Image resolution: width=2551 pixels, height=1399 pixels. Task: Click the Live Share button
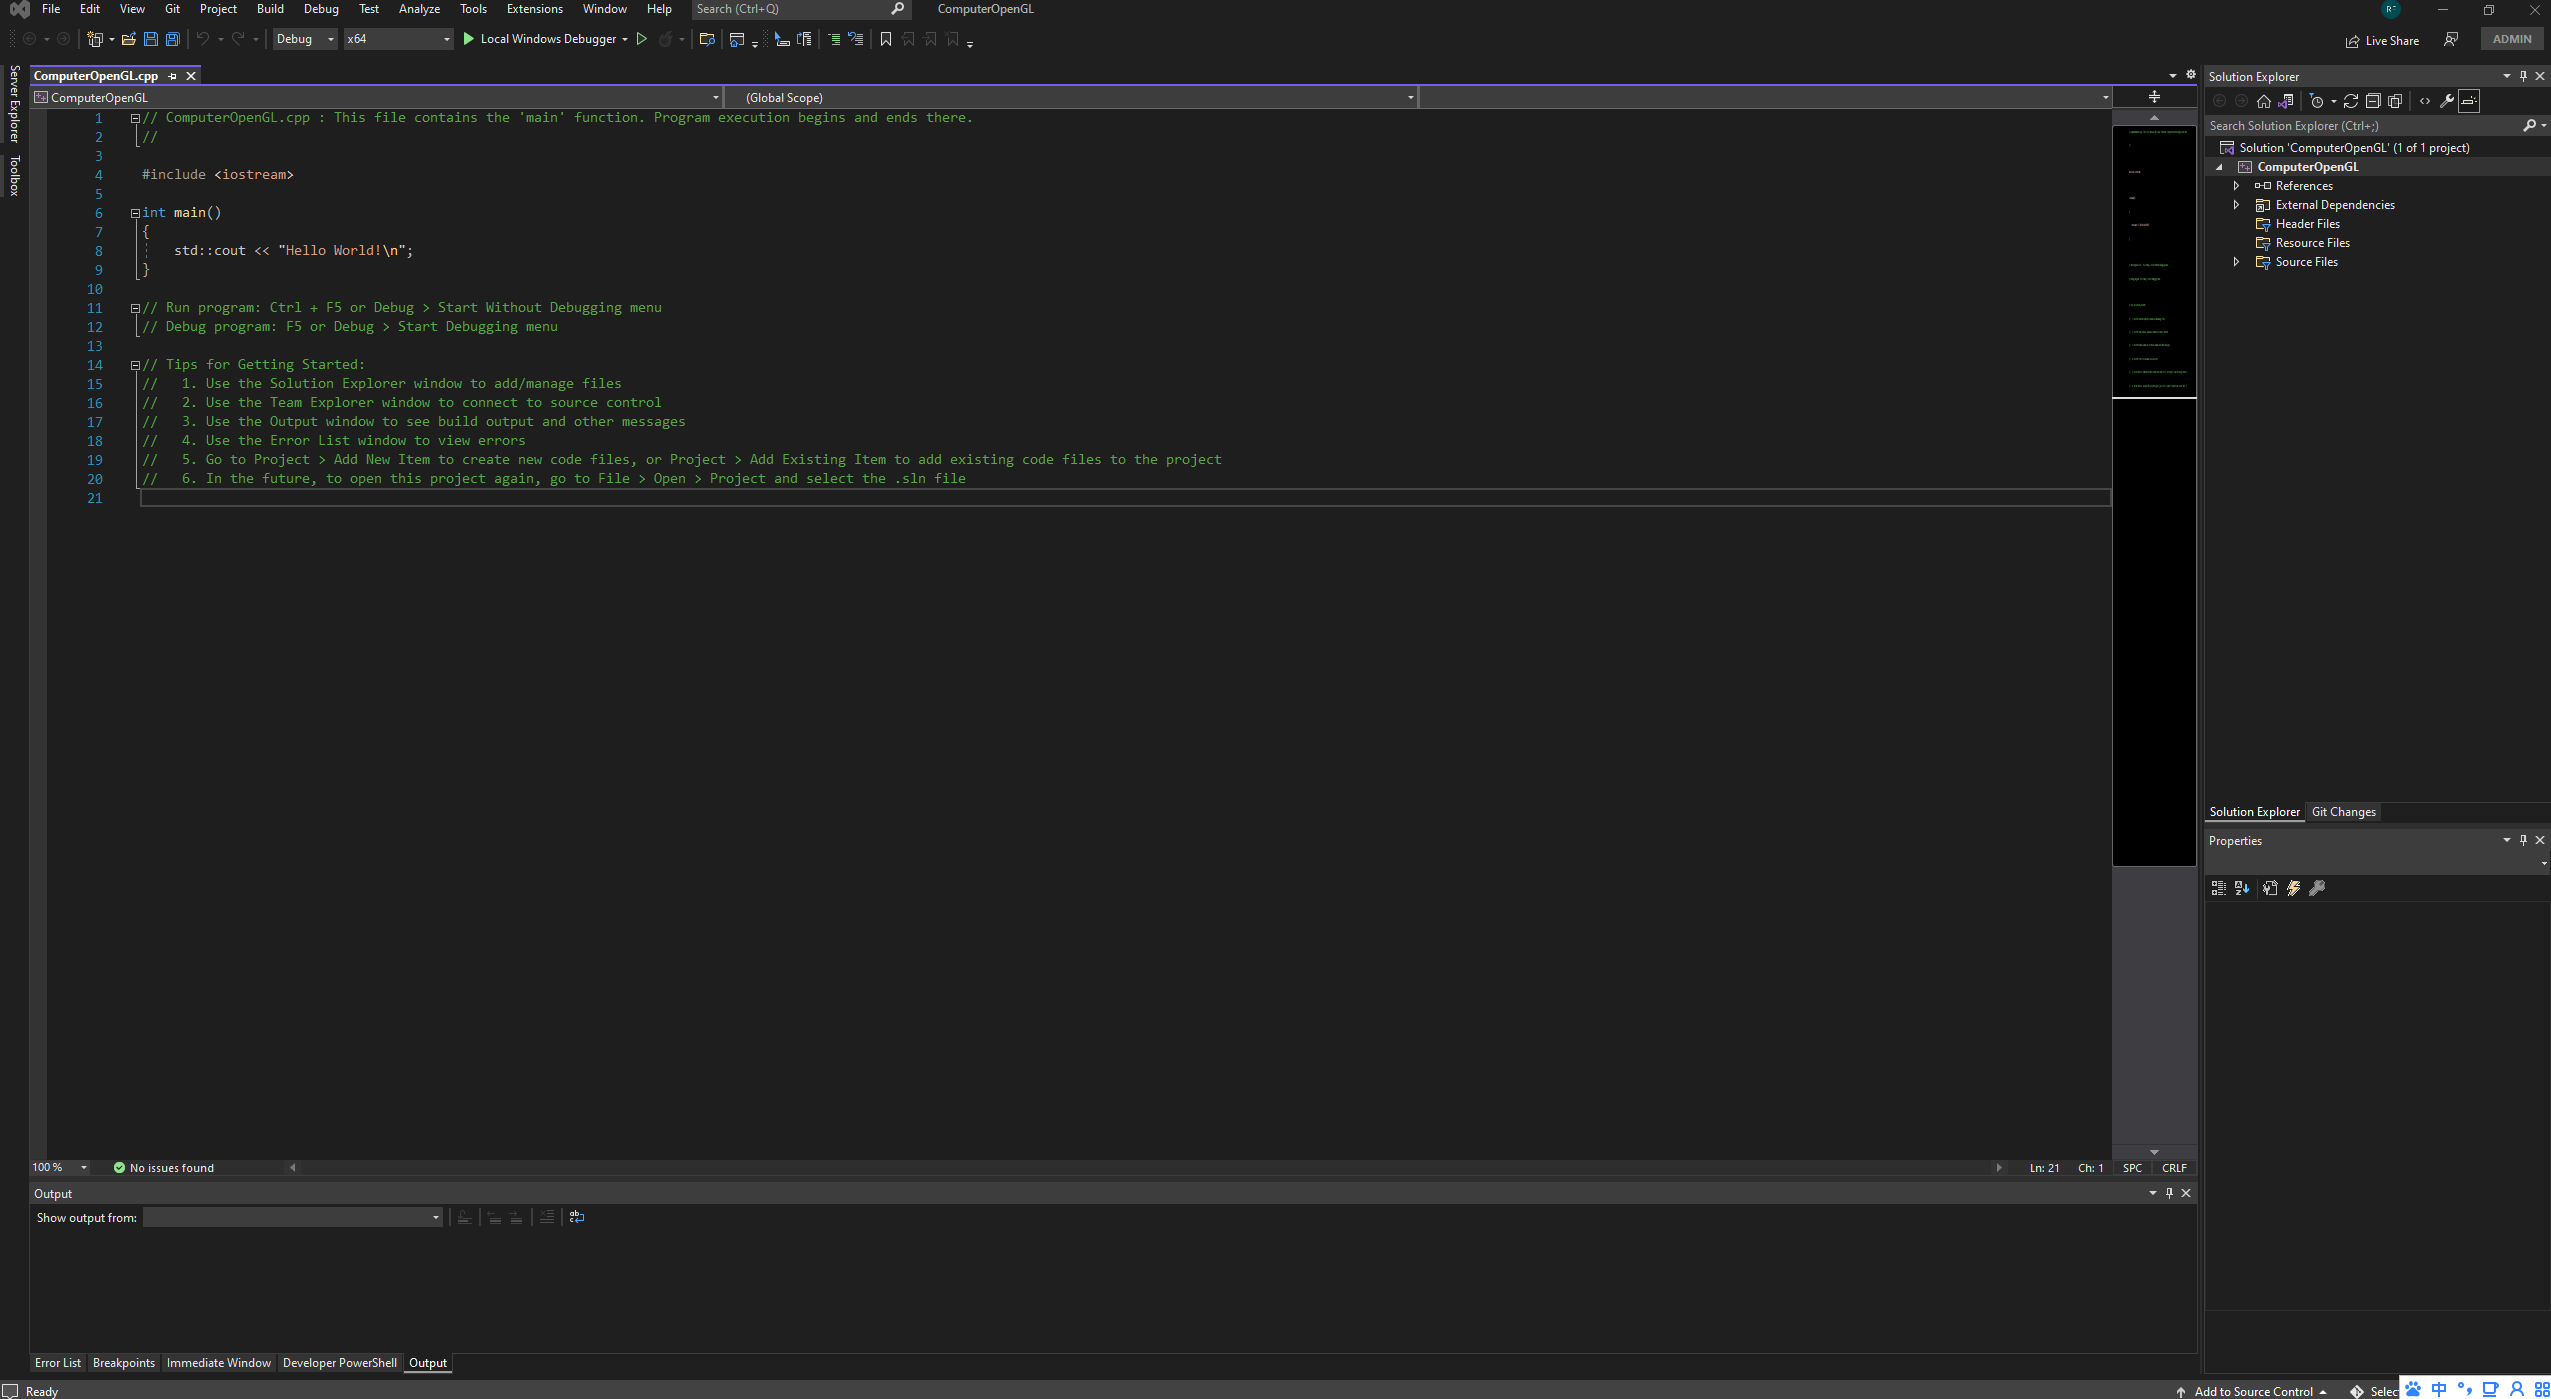(2383, 41)
